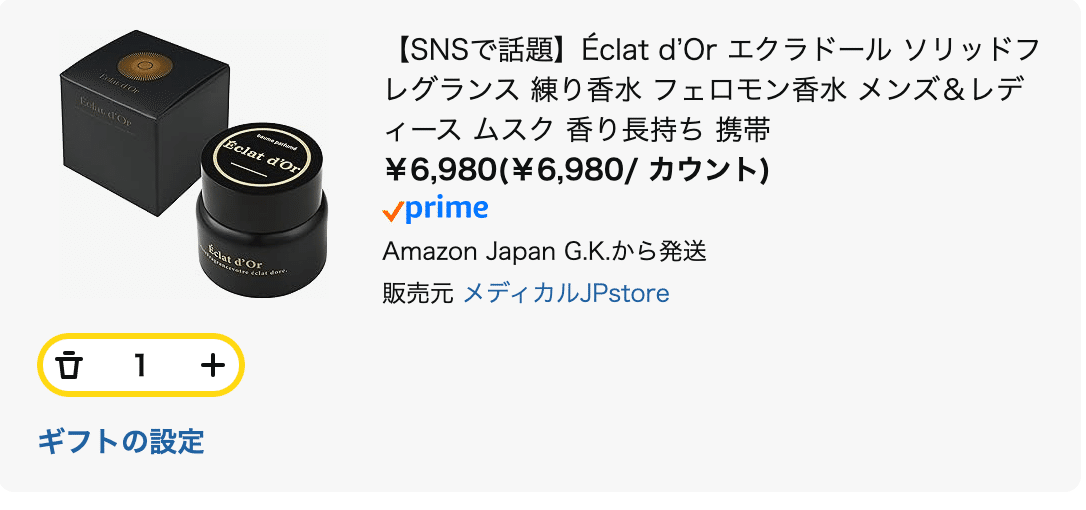Click the per-count price (¥6,980/ カウント)

[x=633, y=170]
